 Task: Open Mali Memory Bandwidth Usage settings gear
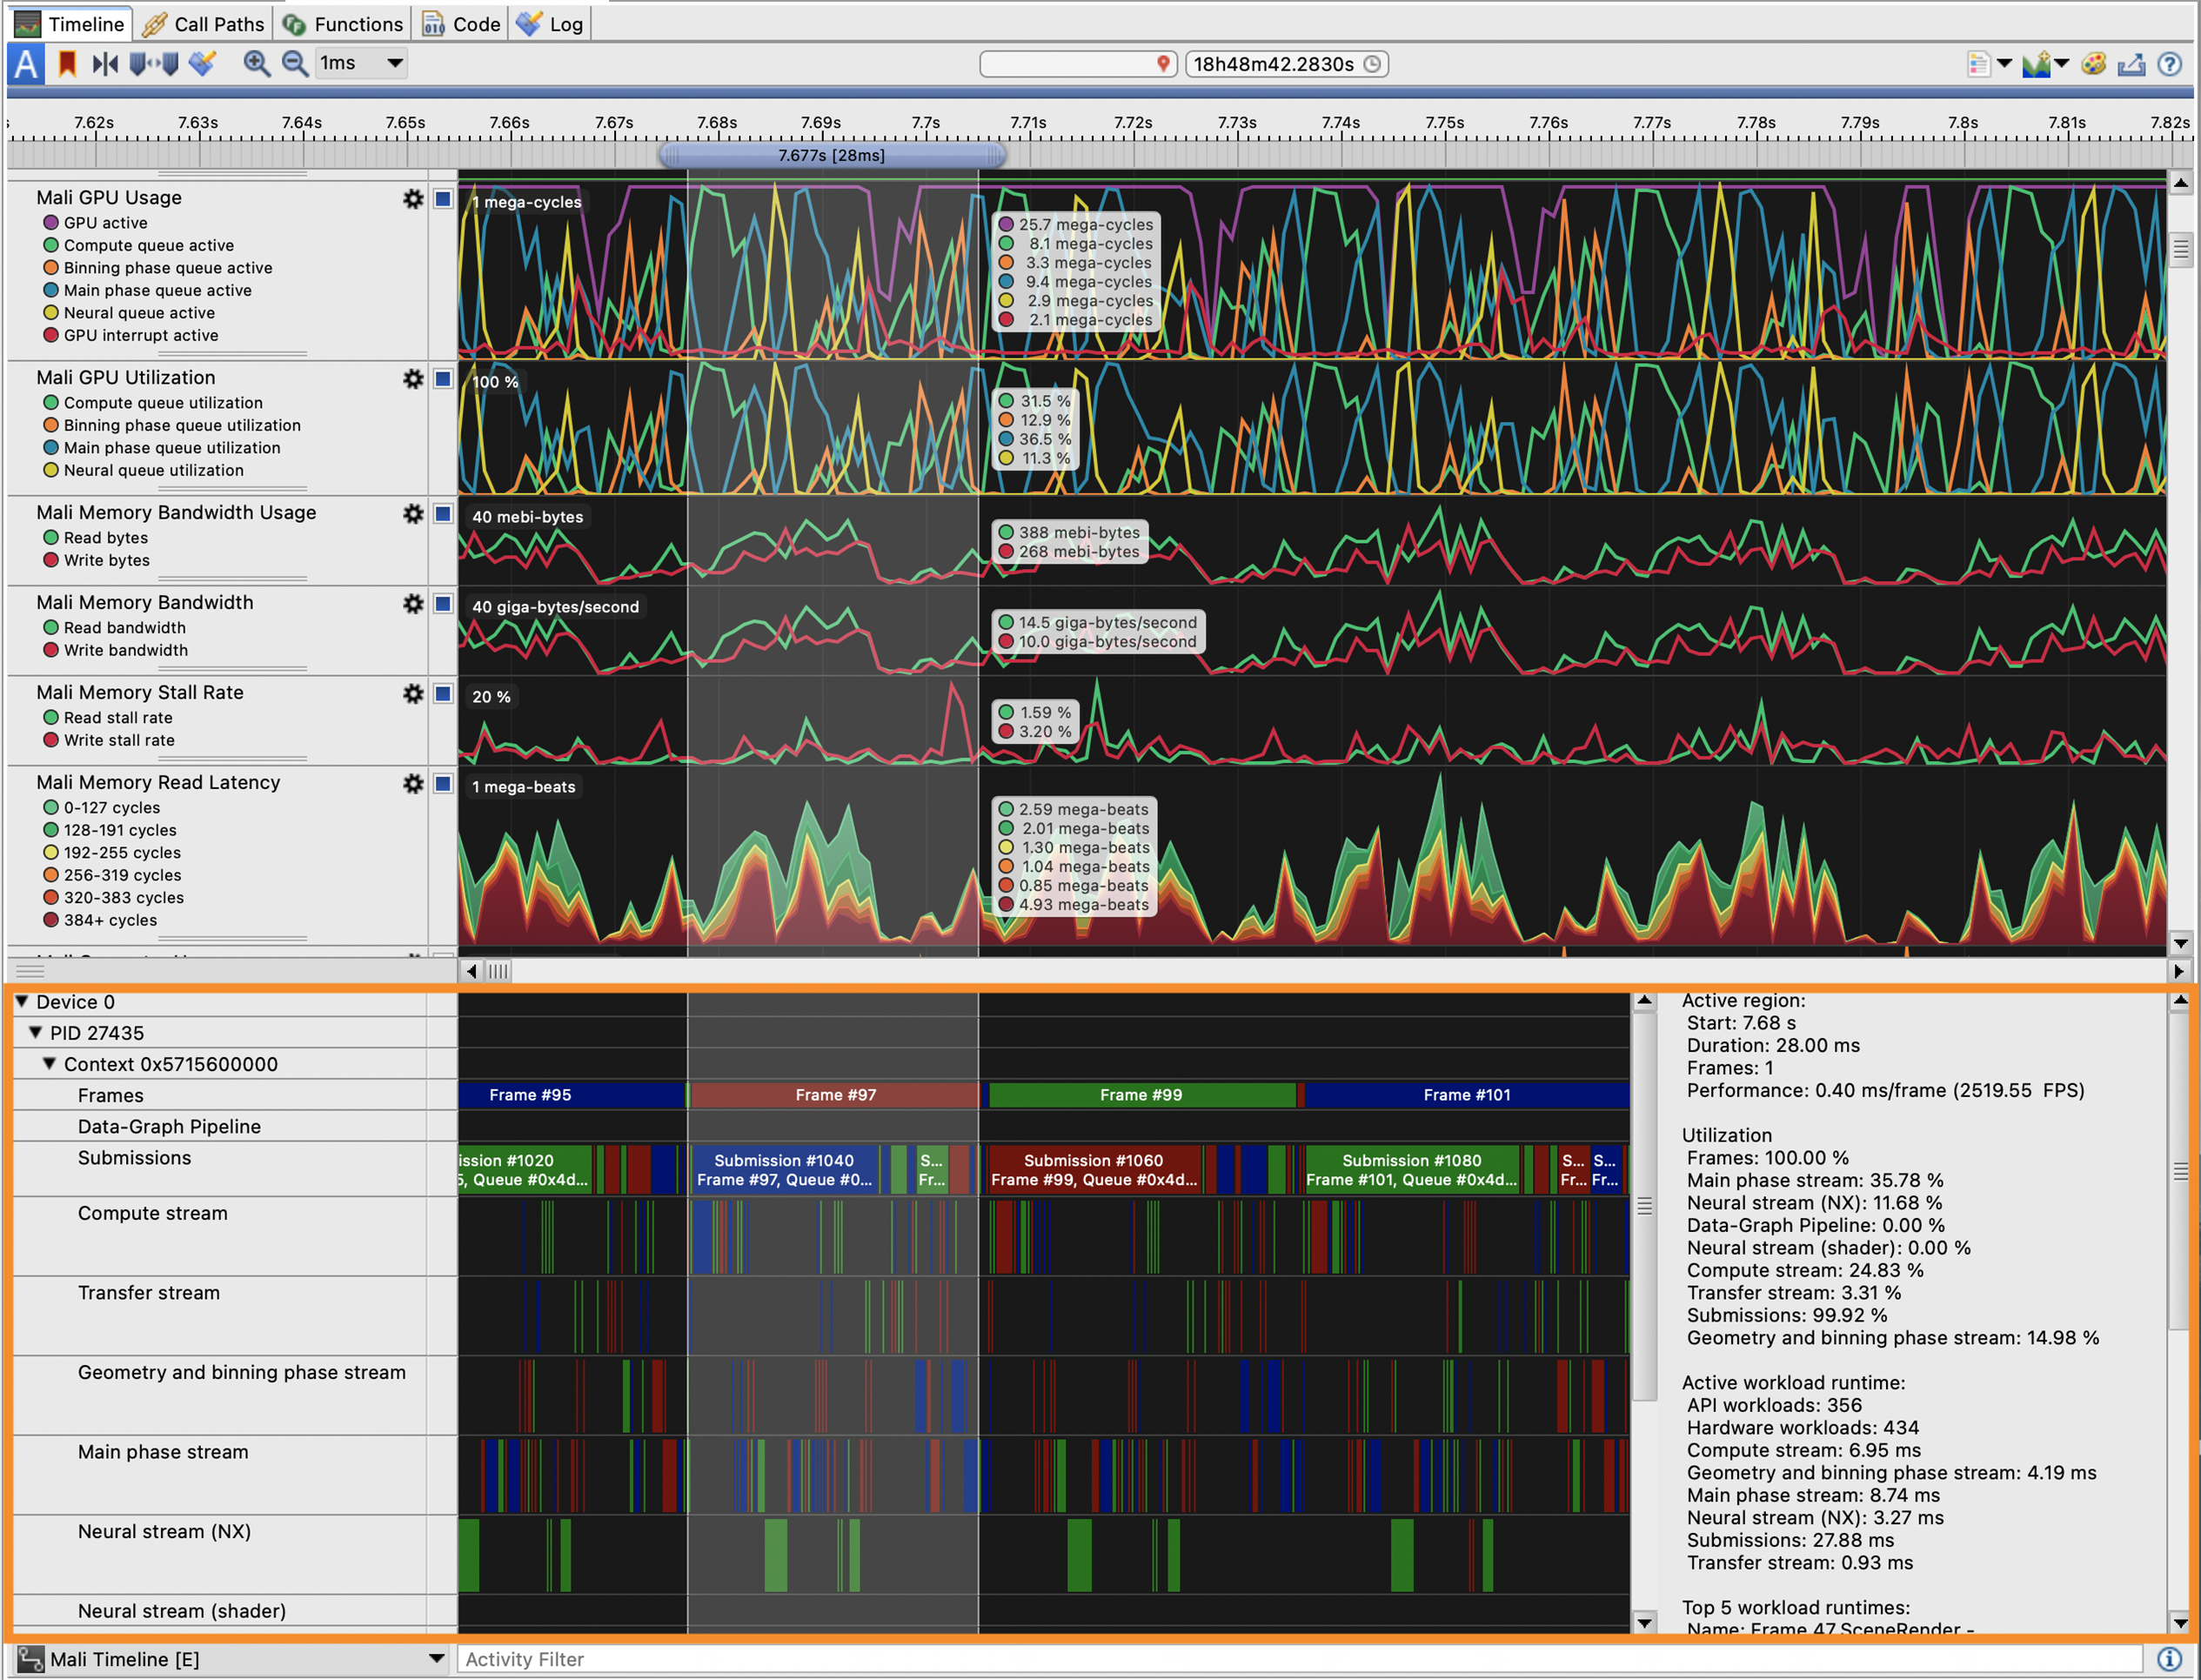[413, 513]
